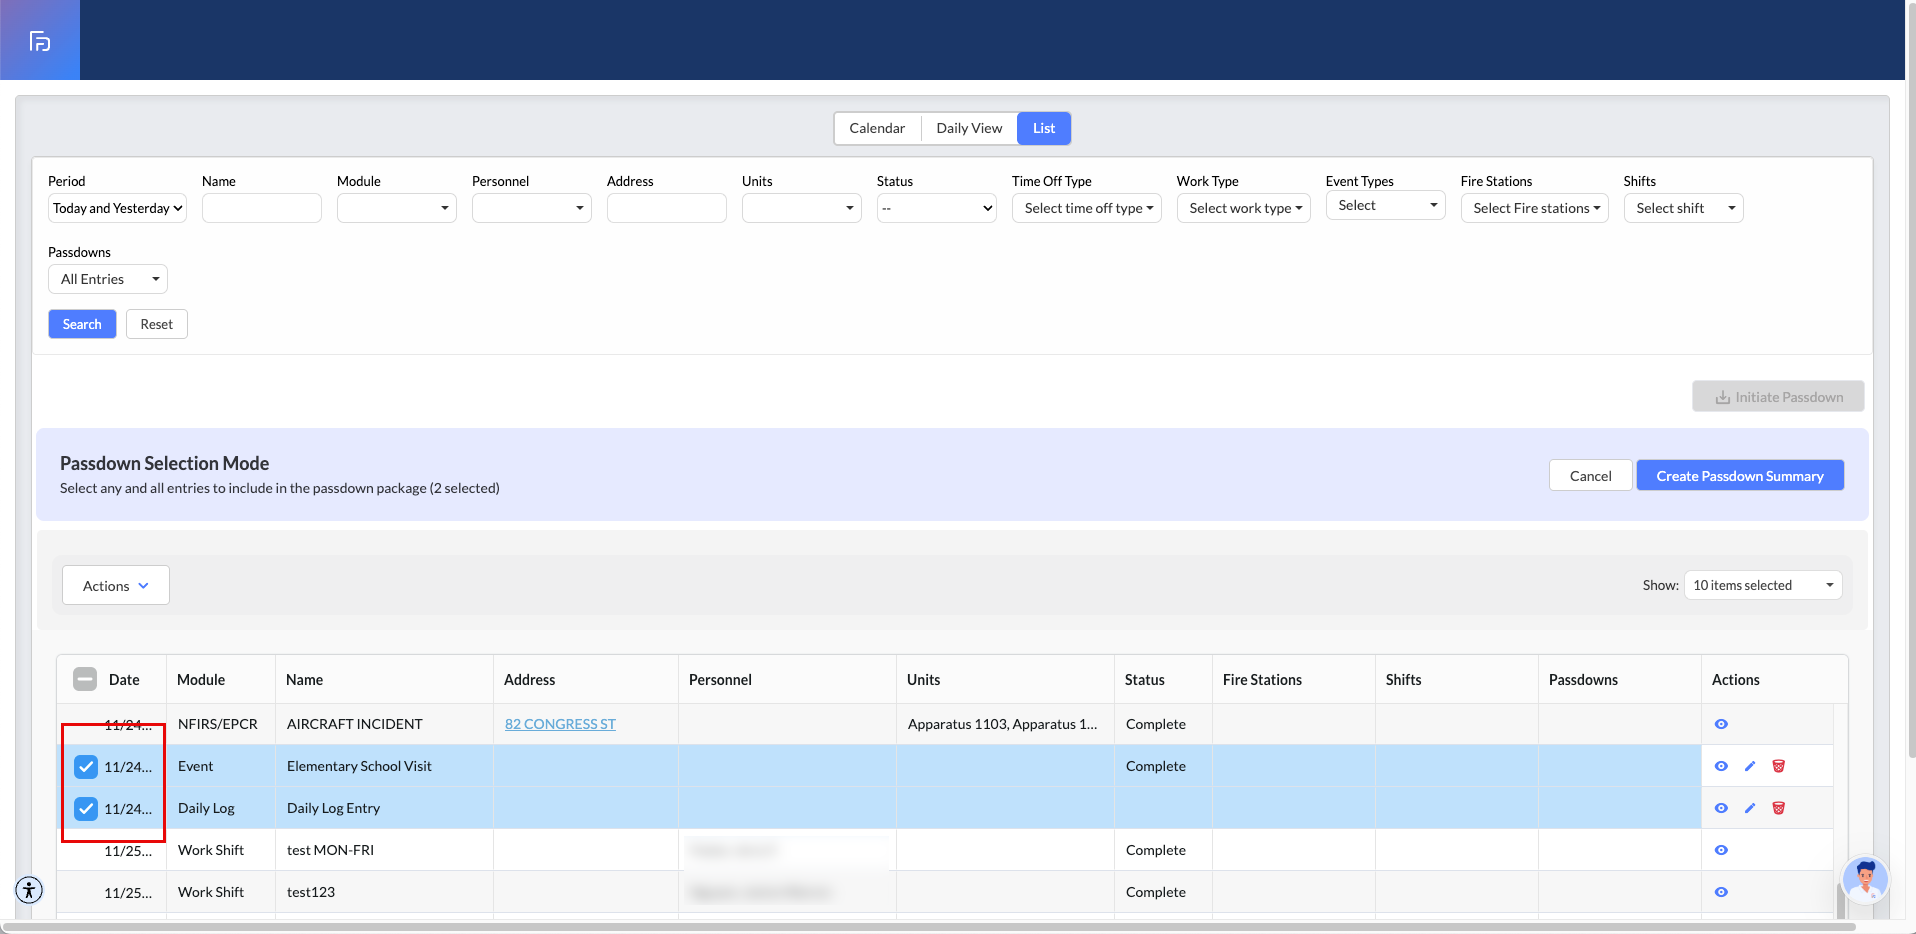Switch to the Daily View tab
The height and width of the screenshot is (934, 1916).
[968, 128]
